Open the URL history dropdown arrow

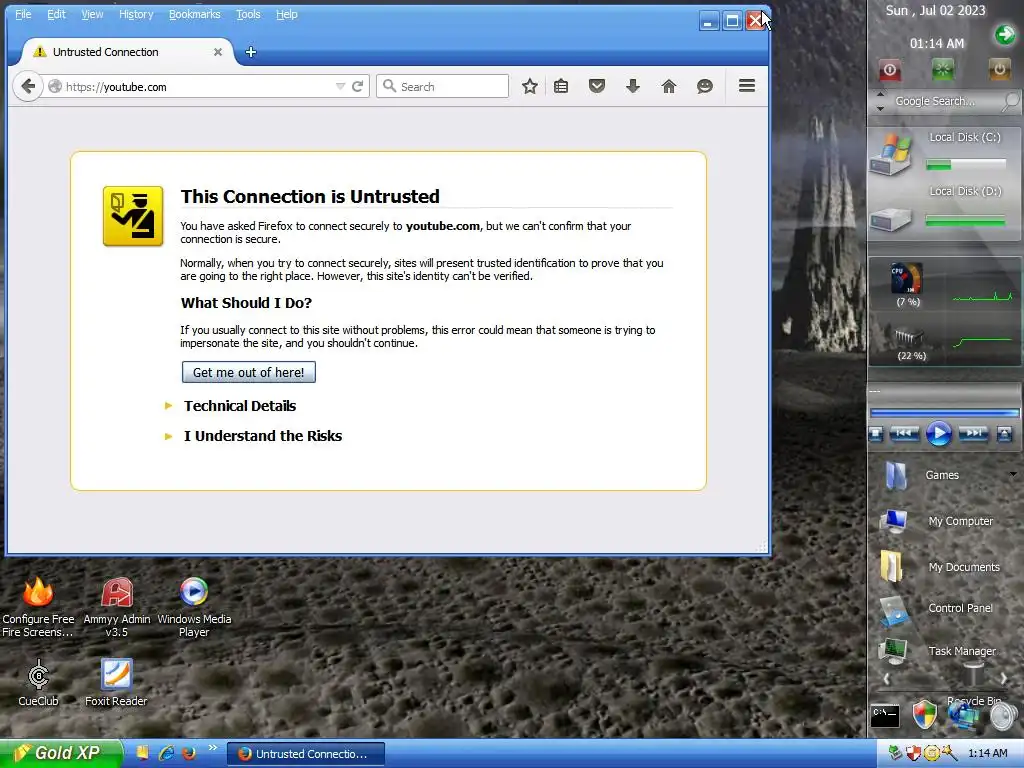pyautogui.click(x=340, y=86)
